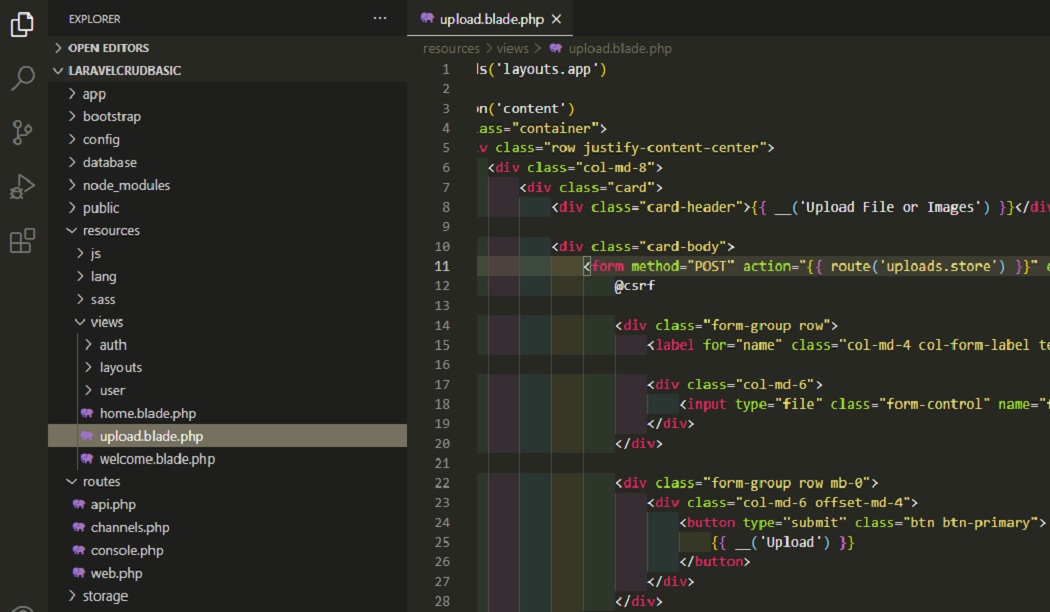Open the Search view in activity bar

22,78
